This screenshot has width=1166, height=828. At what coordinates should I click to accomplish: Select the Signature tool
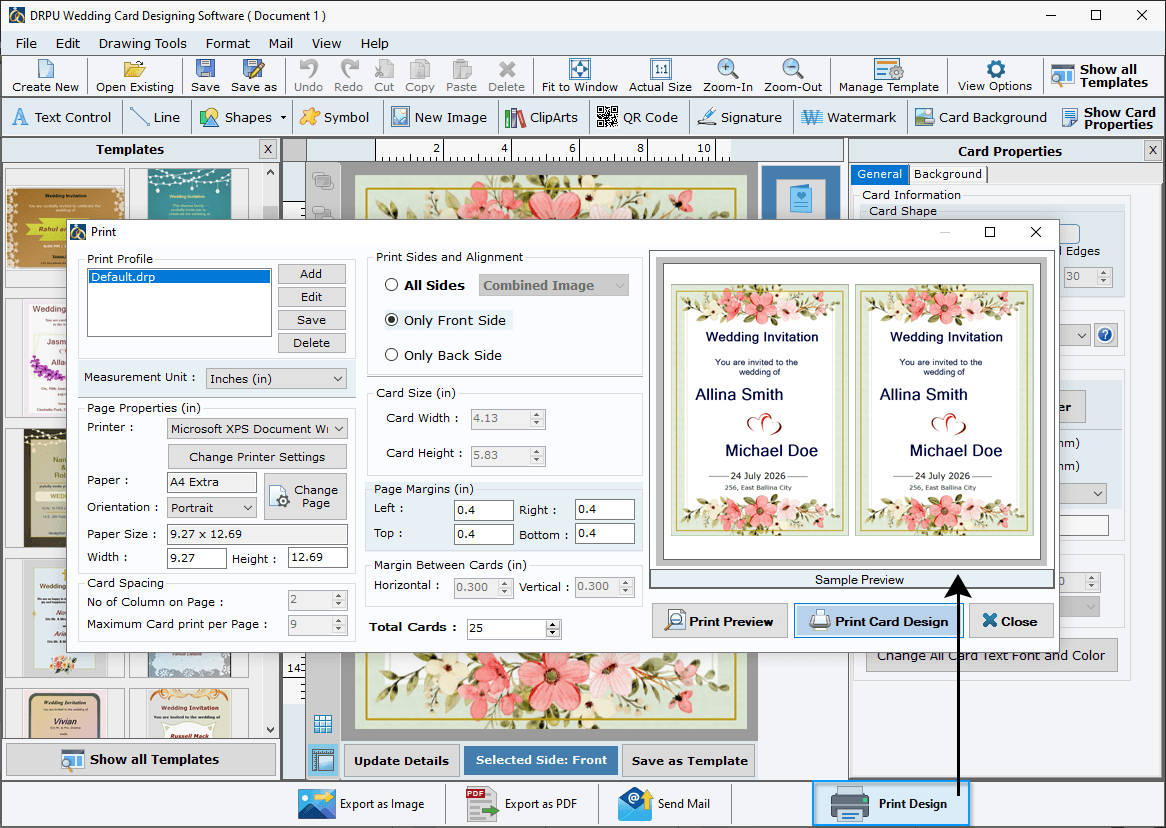(x=740, y=117)
